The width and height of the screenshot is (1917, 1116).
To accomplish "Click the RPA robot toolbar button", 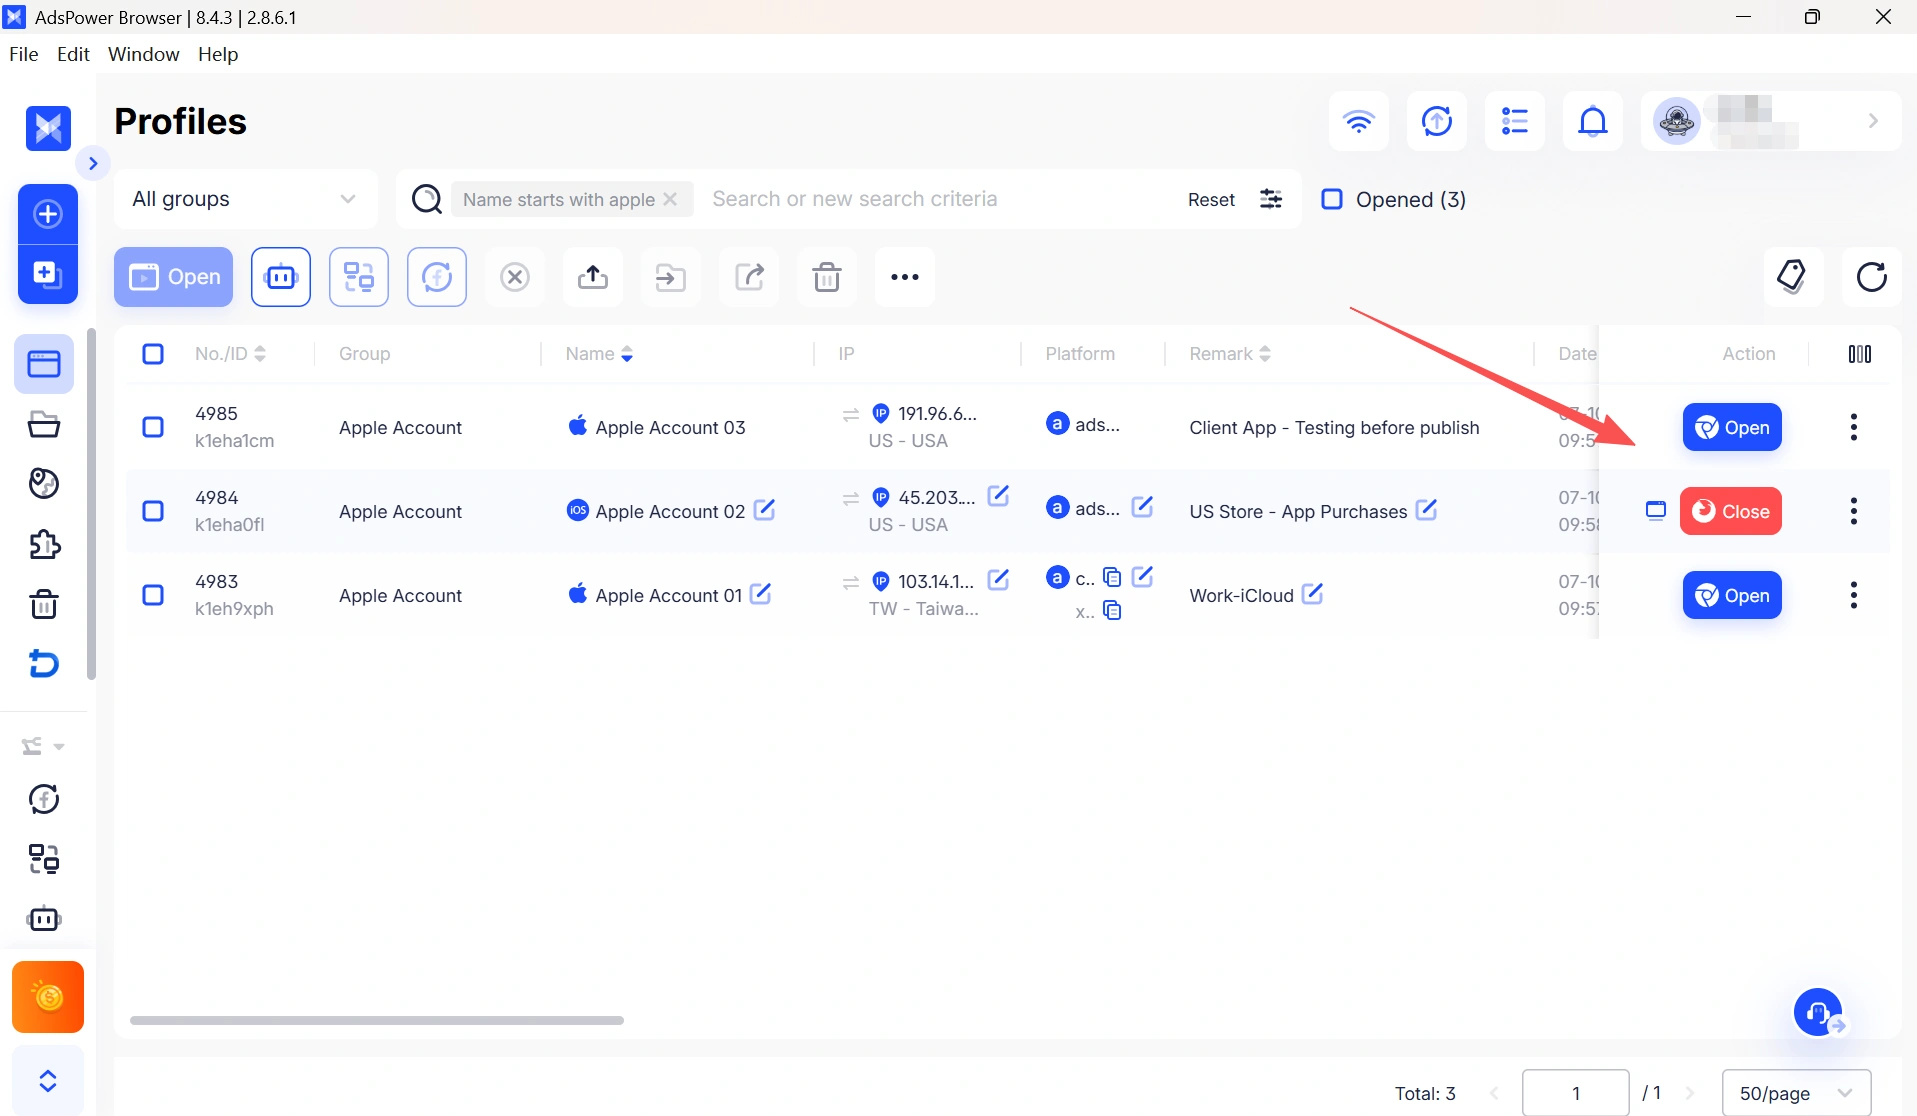I will click(281, 277).
